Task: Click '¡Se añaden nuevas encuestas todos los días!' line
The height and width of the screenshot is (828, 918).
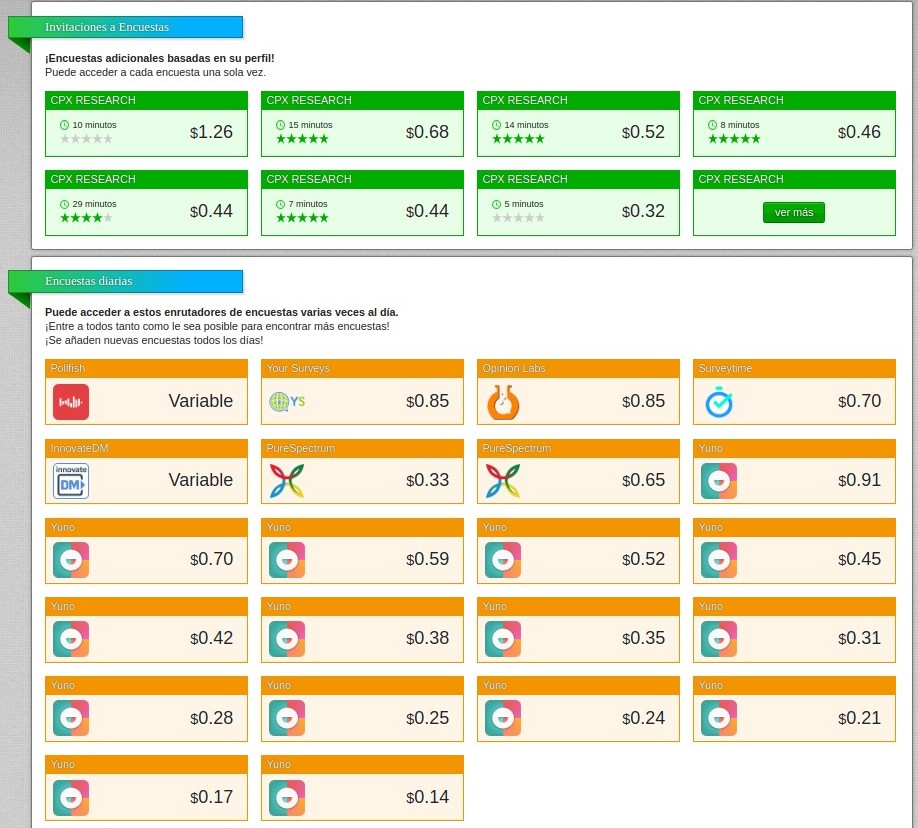Action: pos(154,340)
